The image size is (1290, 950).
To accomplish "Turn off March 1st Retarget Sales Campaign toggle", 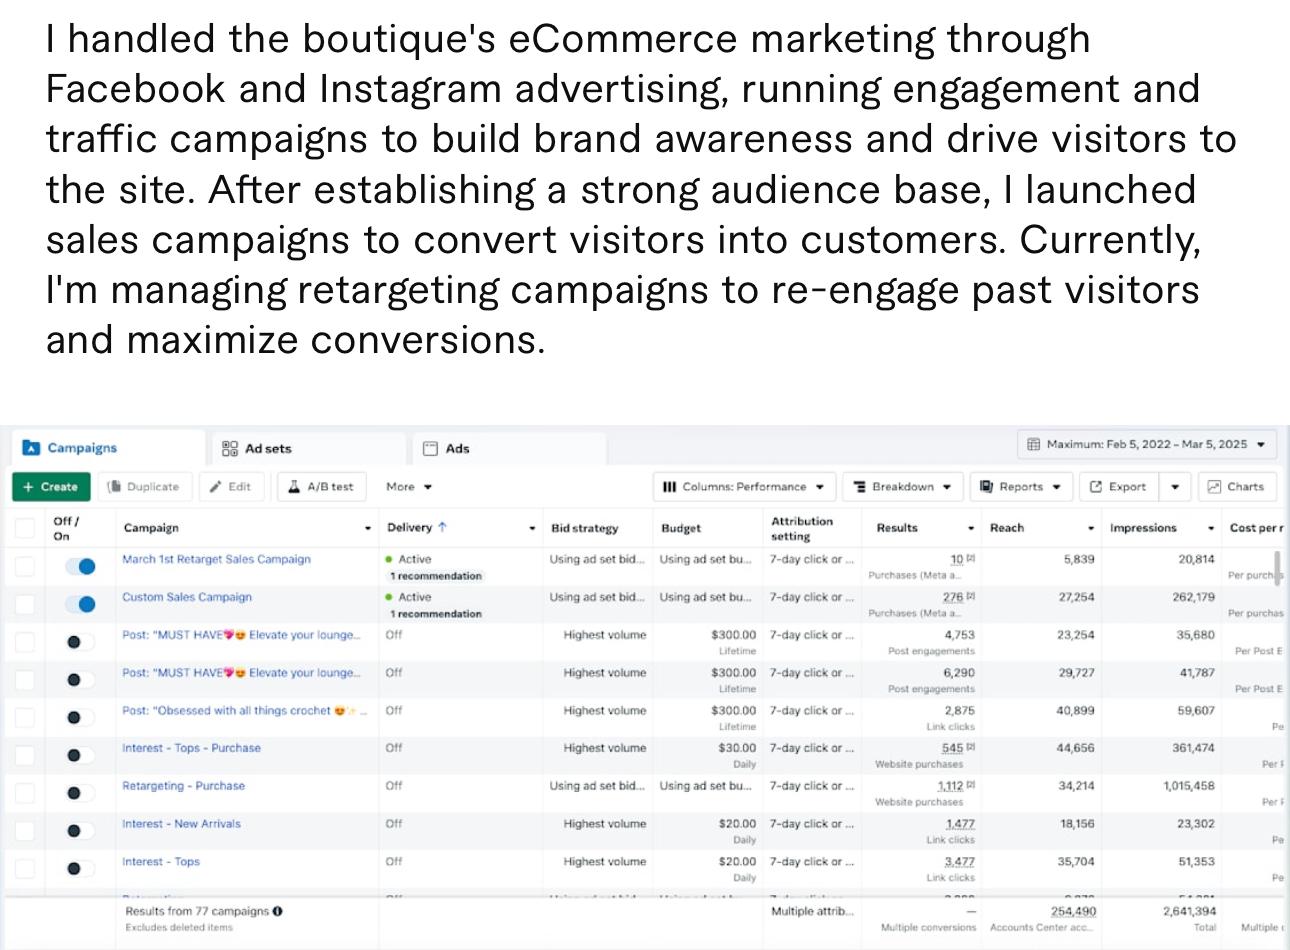I will click(80, 566).
